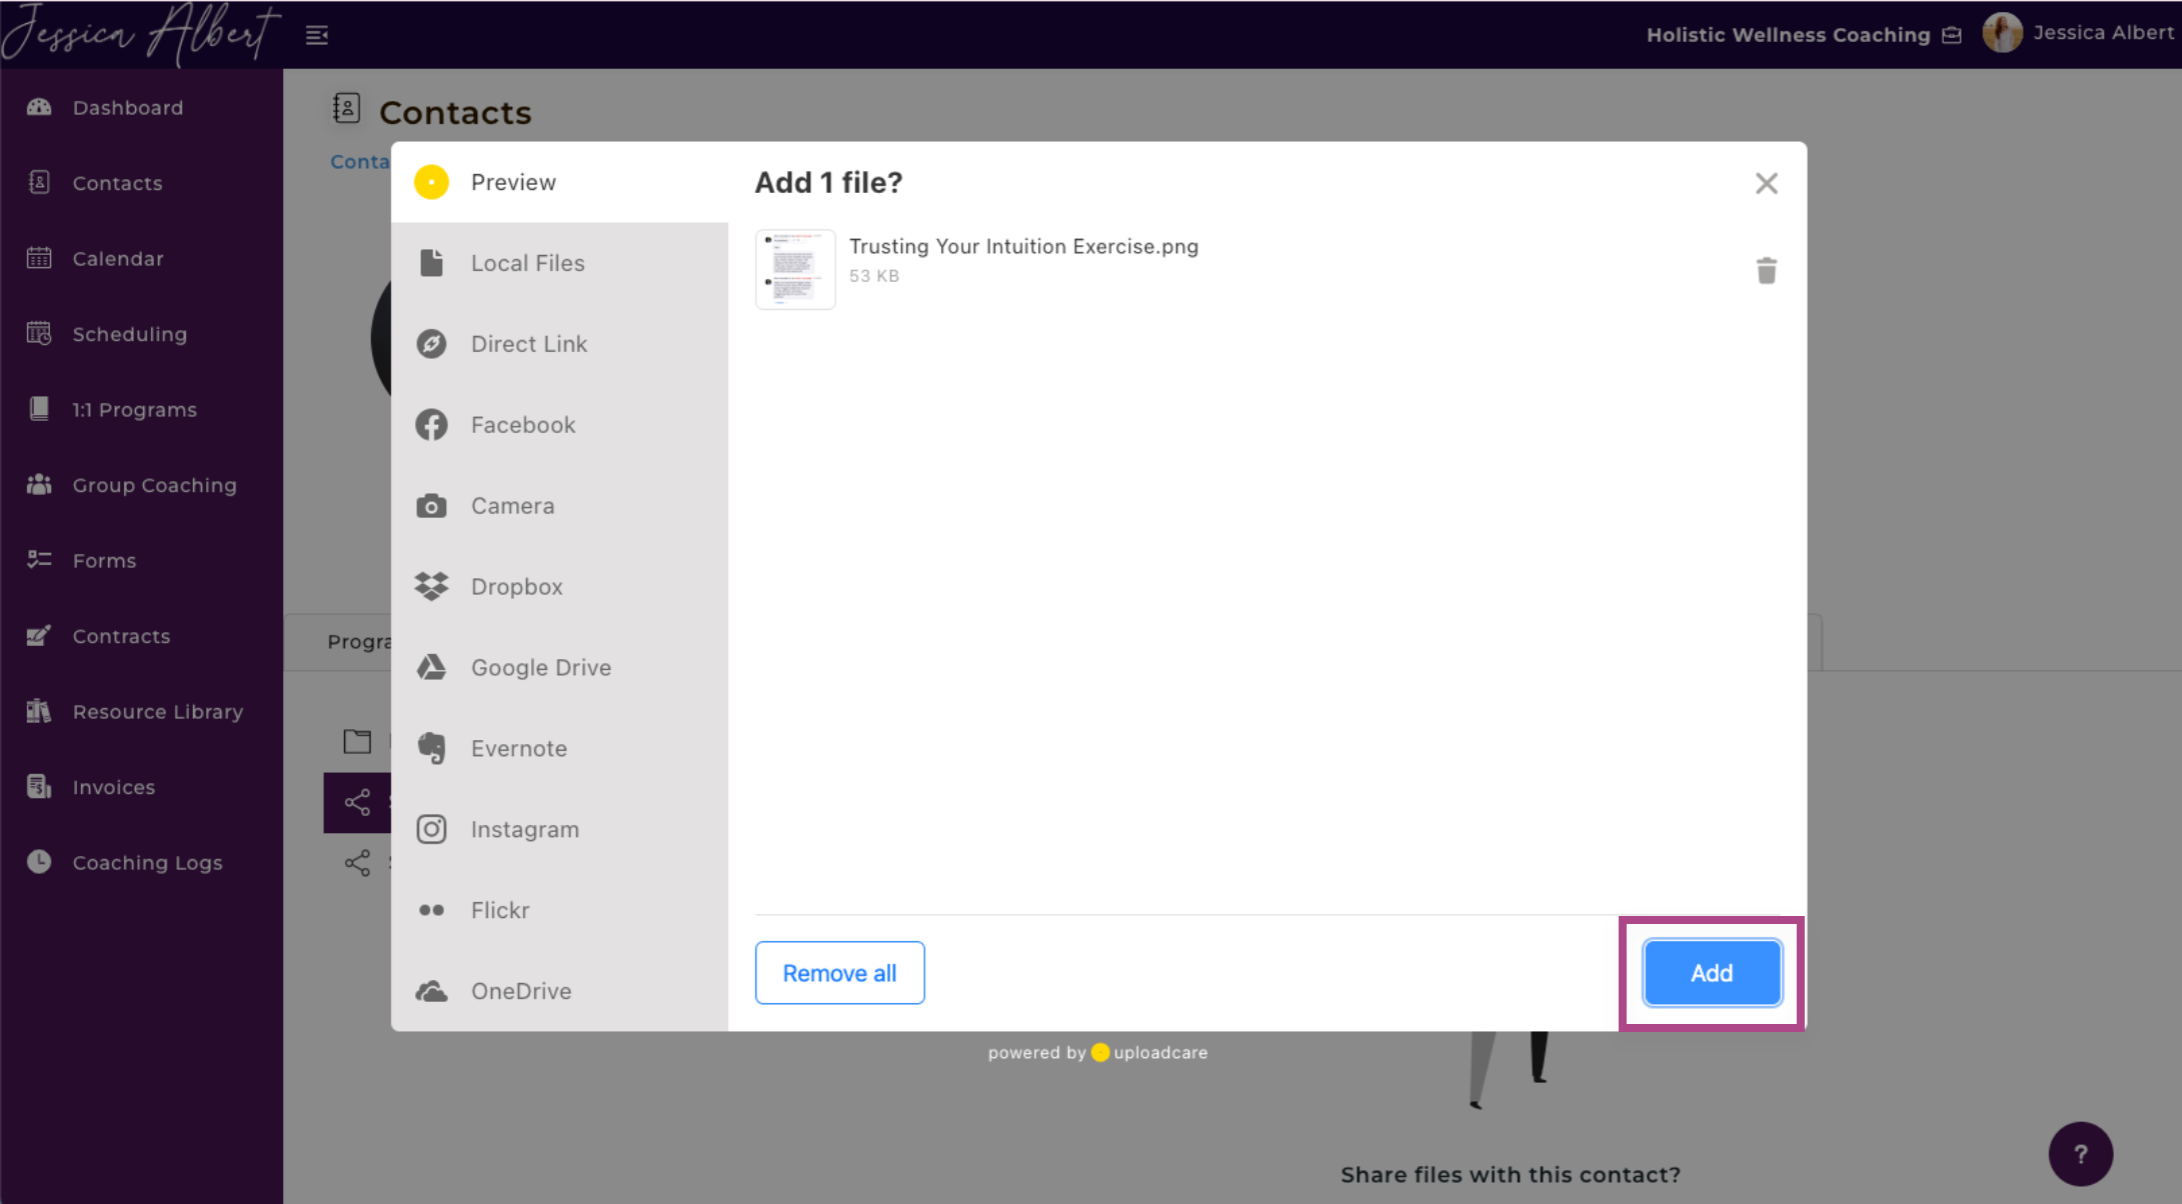
Task: Select Instagram upload source
Action: click(x=524, y=830)
